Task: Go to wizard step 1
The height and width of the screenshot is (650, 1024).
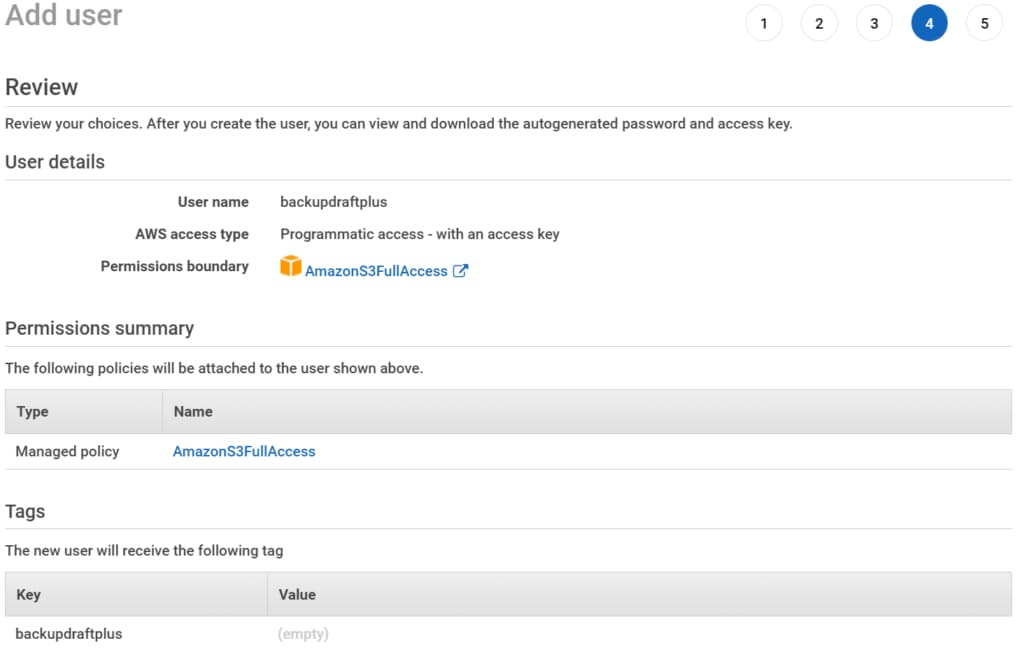Action: [763, 24]
